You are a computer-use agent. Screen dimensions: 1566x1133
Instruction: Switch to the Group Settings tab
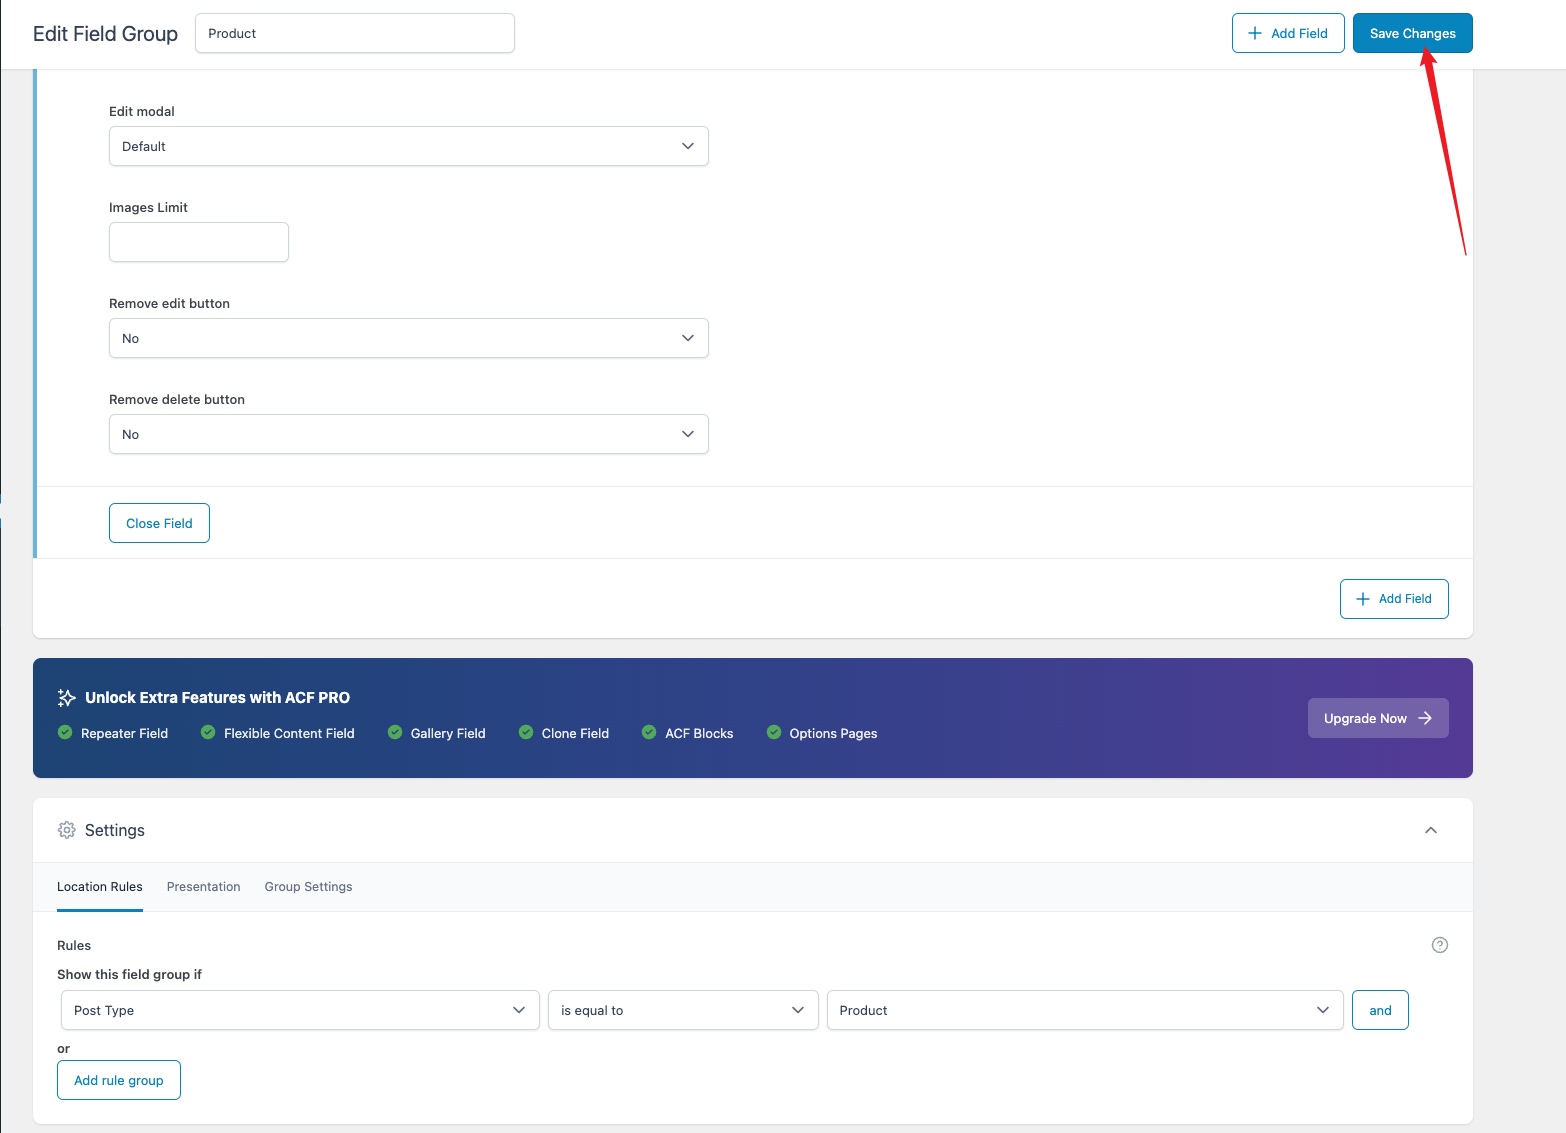(308, 887)
